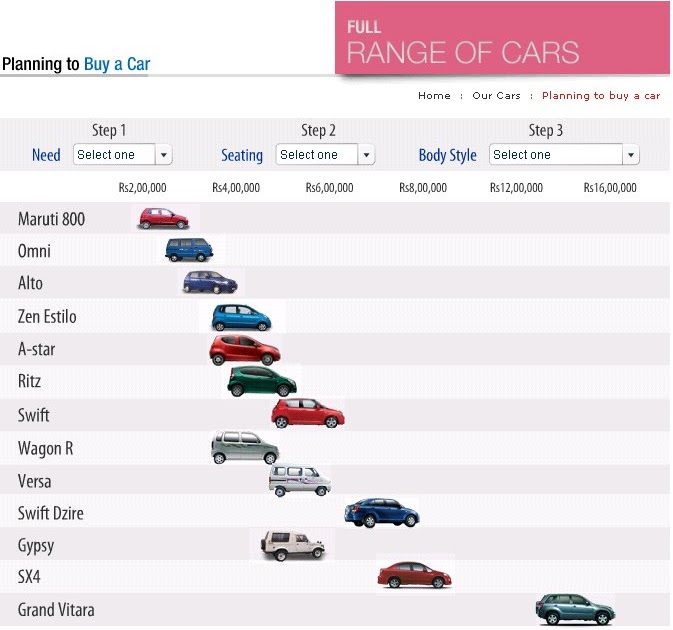Click the Zen Estilo row label
This screenshot has width=673, height=630.
tap(47, 316)
